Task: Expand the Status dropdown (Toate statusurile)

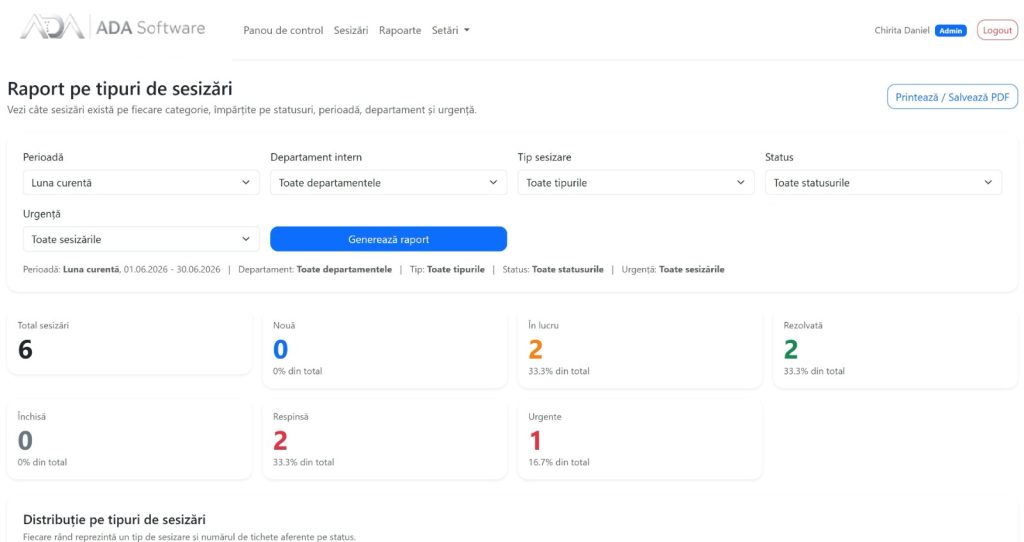Action: (x=883, y=183)
